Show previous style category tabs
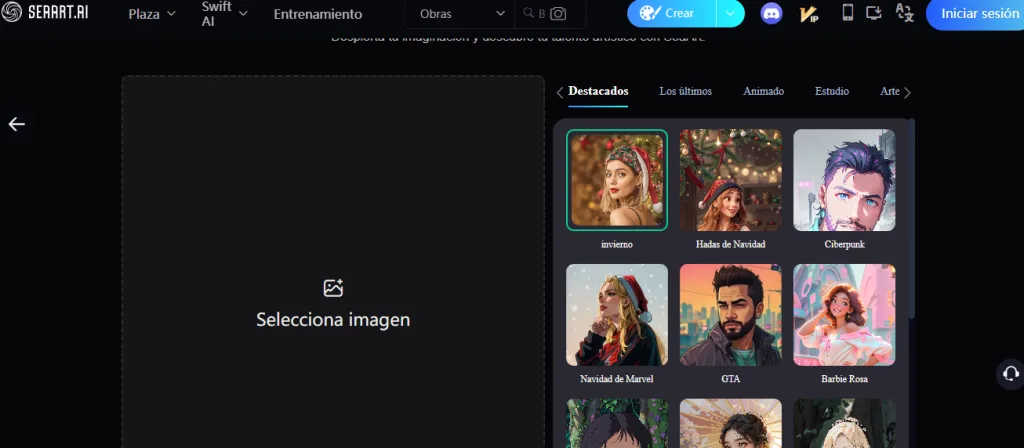 (560, 93)
